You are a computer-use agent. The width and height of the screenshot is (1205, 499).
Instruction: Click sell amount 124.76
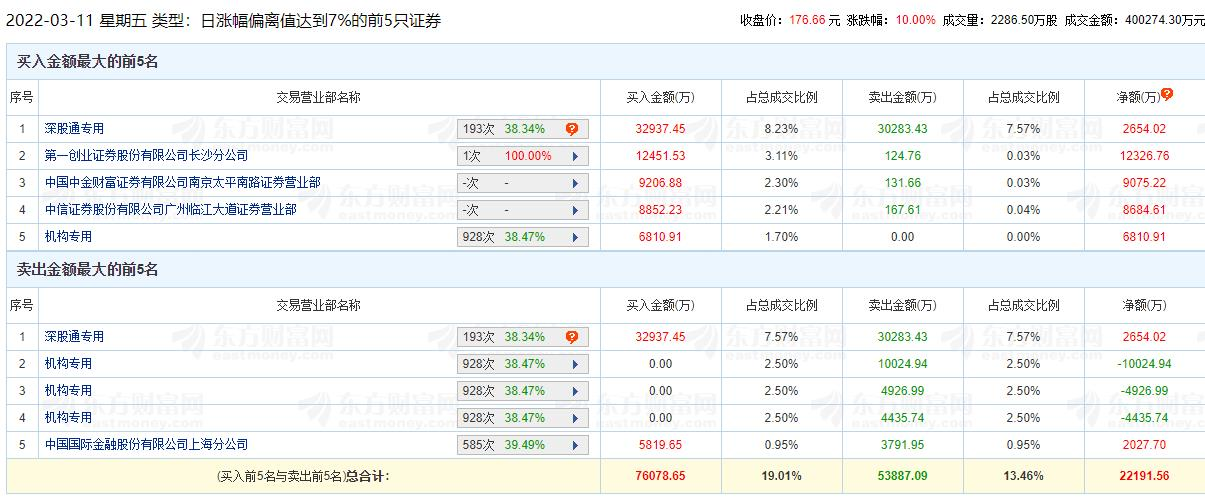point(902,156)
